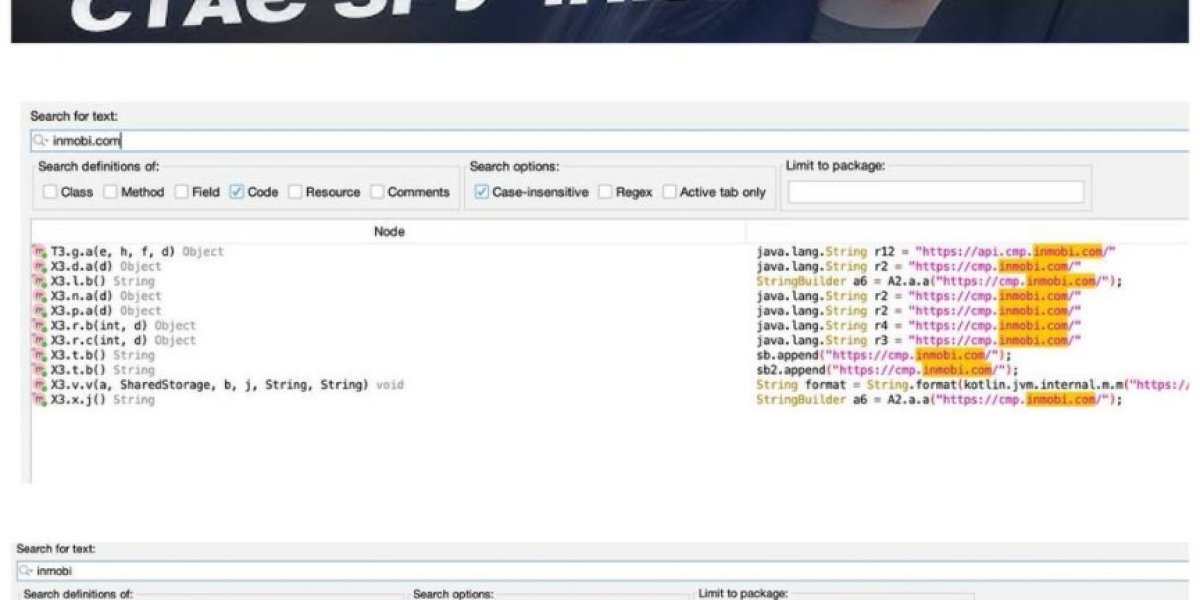1200x600 pixels.
Task: Click the method icon beside X3.r.b(int, d)
Action: click(40, 326)
